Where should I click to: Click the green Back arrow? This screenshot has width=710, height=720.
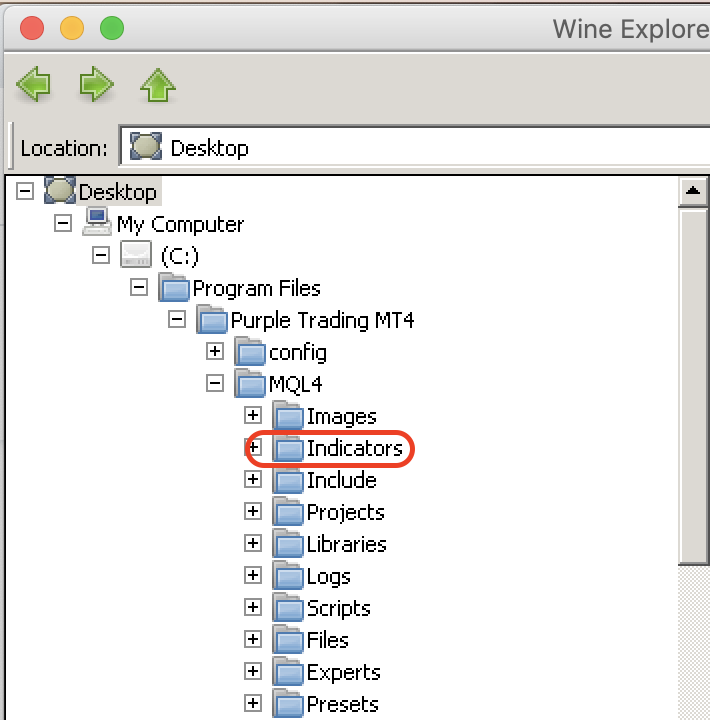click(x=33, y=84)
